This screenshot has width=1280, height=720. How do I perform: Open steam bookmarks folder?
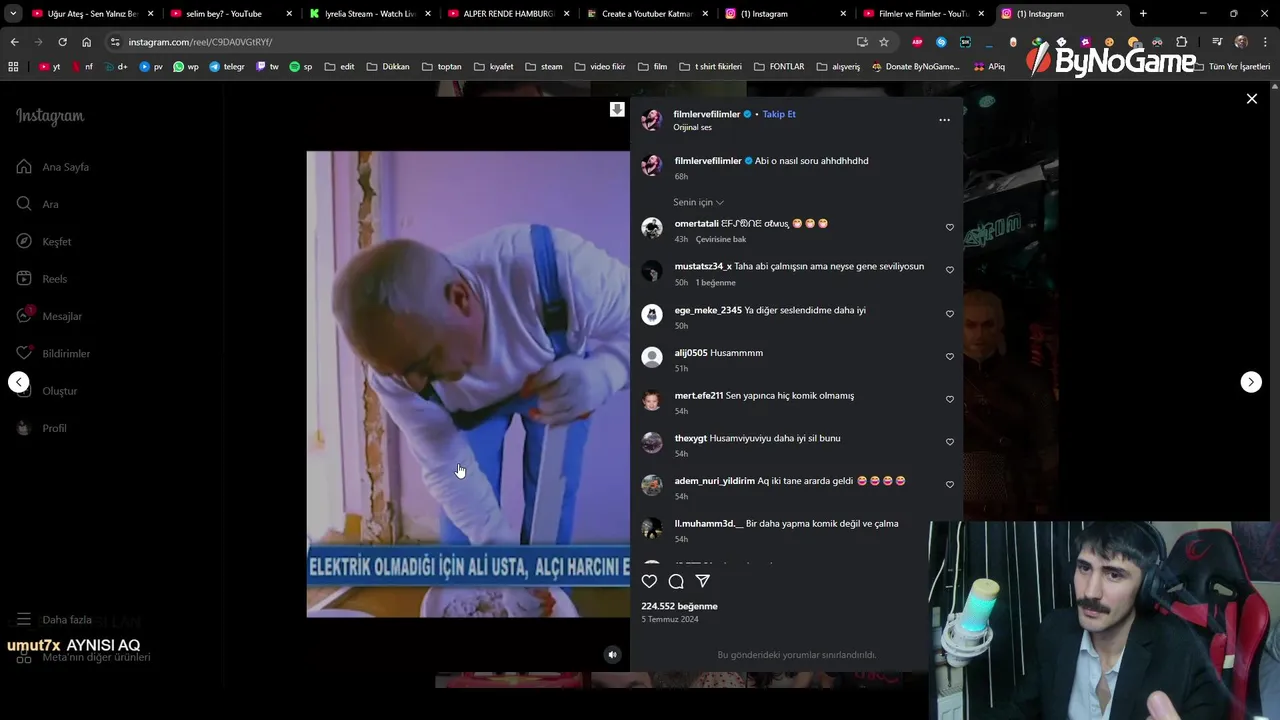pyautogui.click(x=544, y=67)
